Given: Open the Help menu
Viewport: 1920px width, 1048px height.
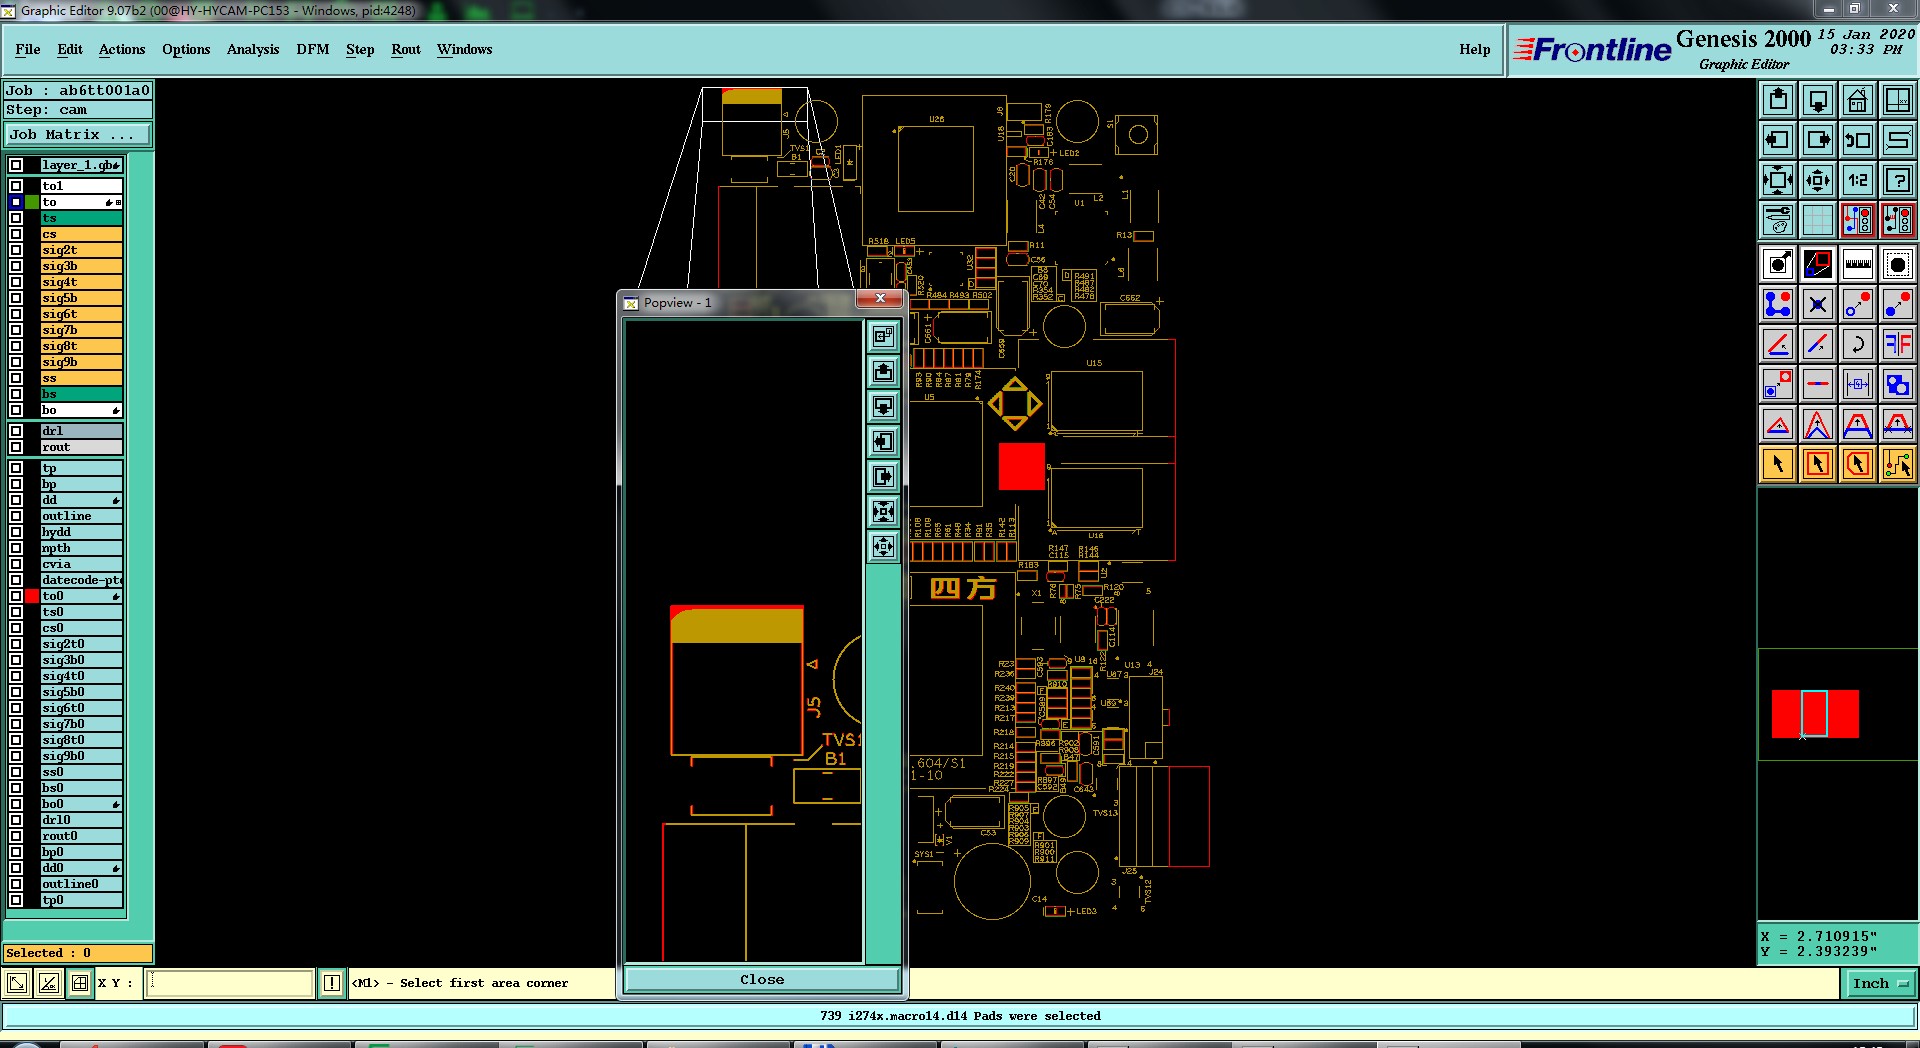Looking at the screenshot, I should 1475,49.
